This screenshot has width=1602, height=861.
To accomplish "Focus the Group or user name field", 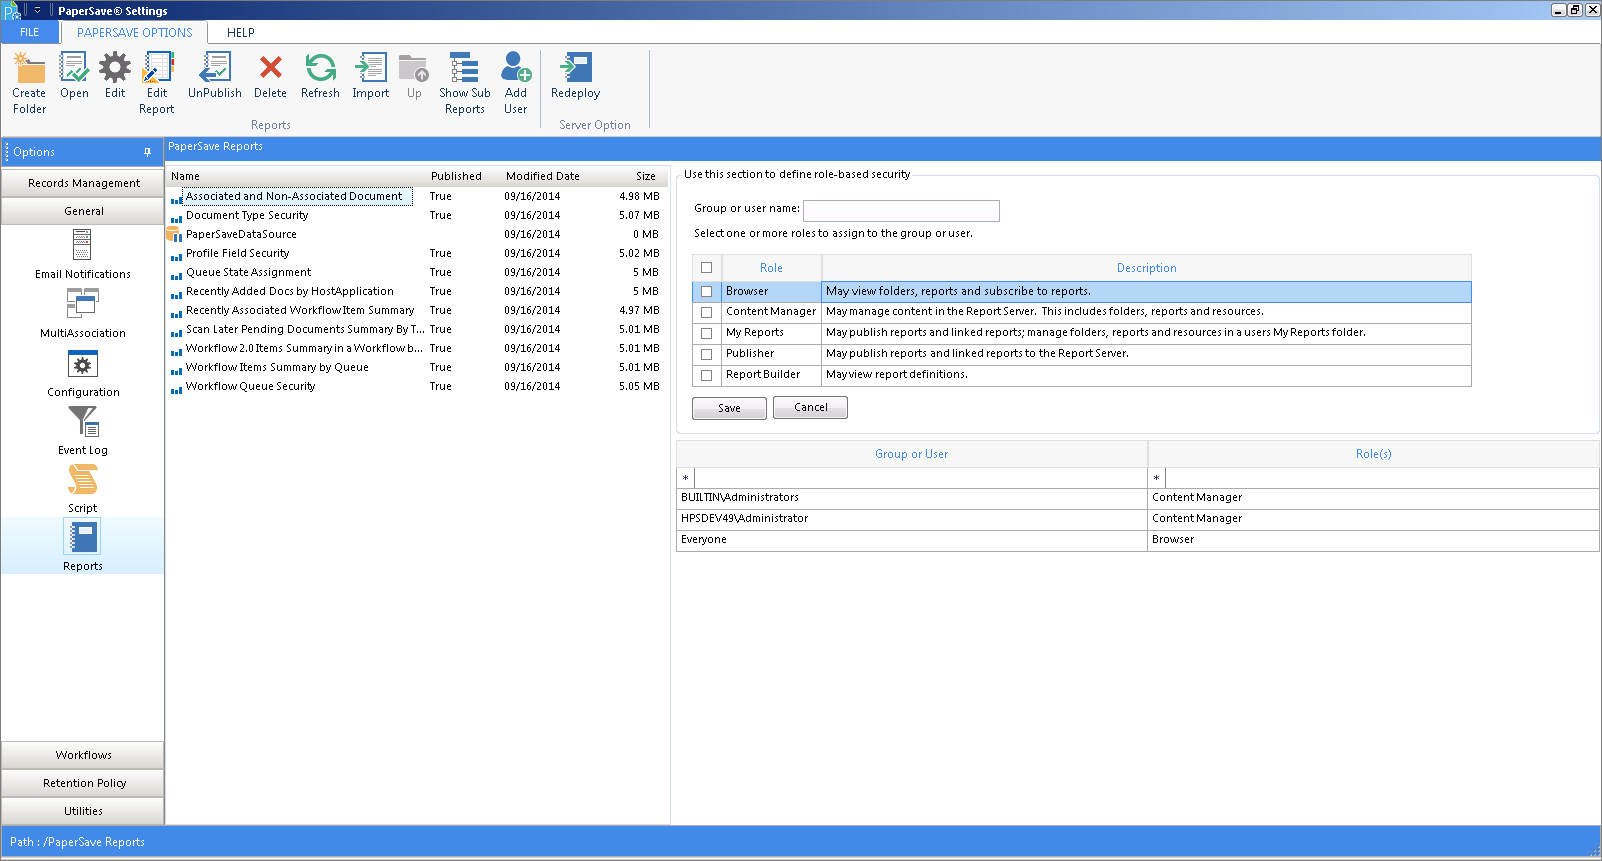I will point(901,210).
